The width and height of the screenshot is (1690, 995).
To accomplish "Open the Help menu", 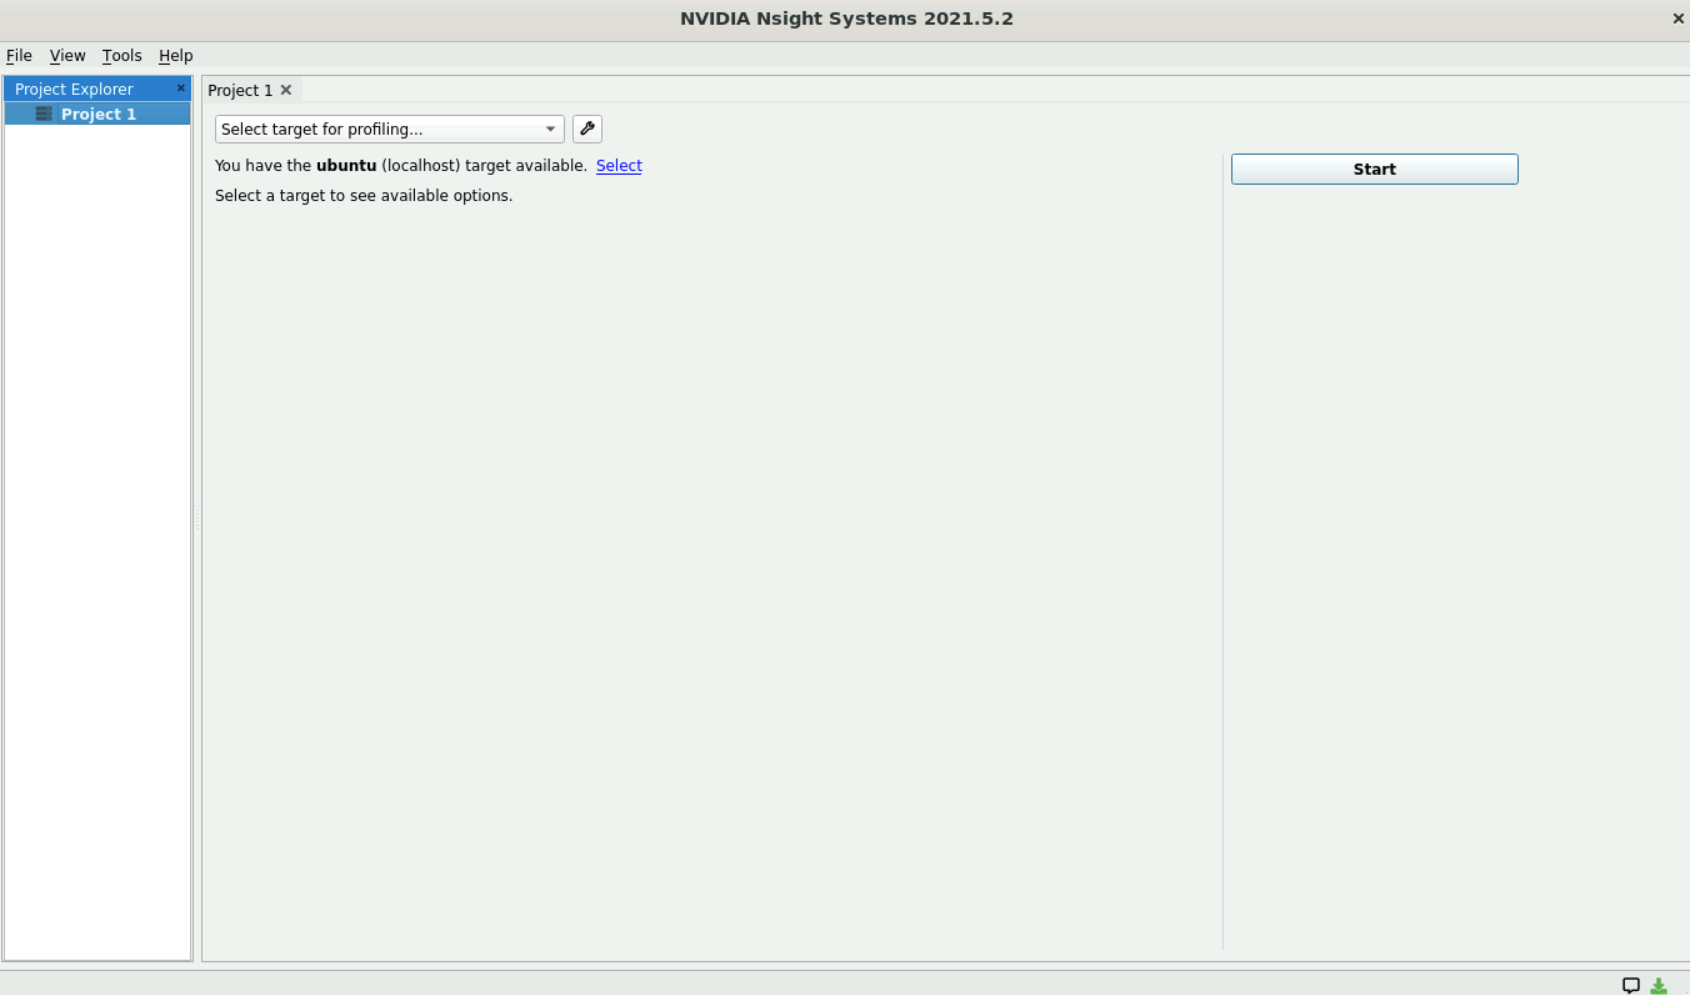I will click(175, 56).
